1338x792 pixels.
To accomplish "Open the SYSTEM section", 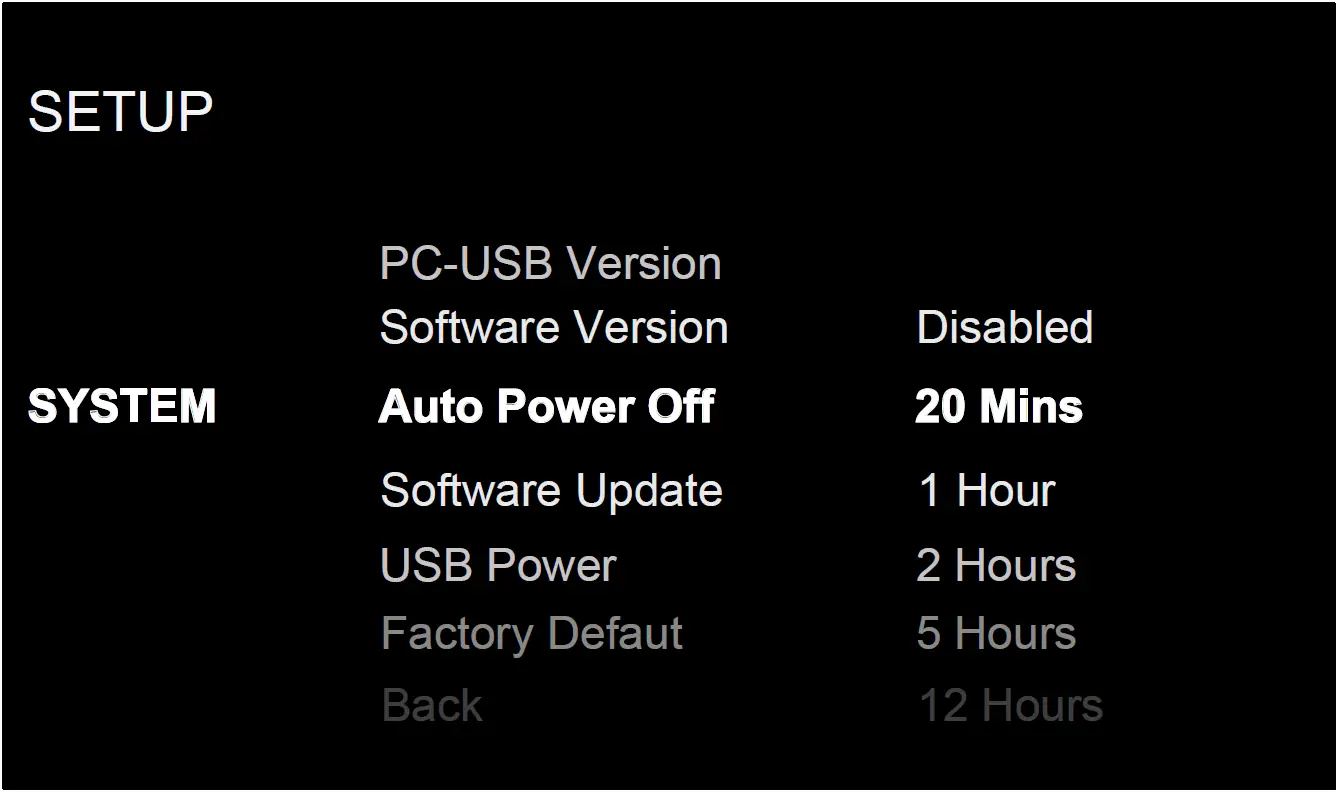I will coord(123,406).
